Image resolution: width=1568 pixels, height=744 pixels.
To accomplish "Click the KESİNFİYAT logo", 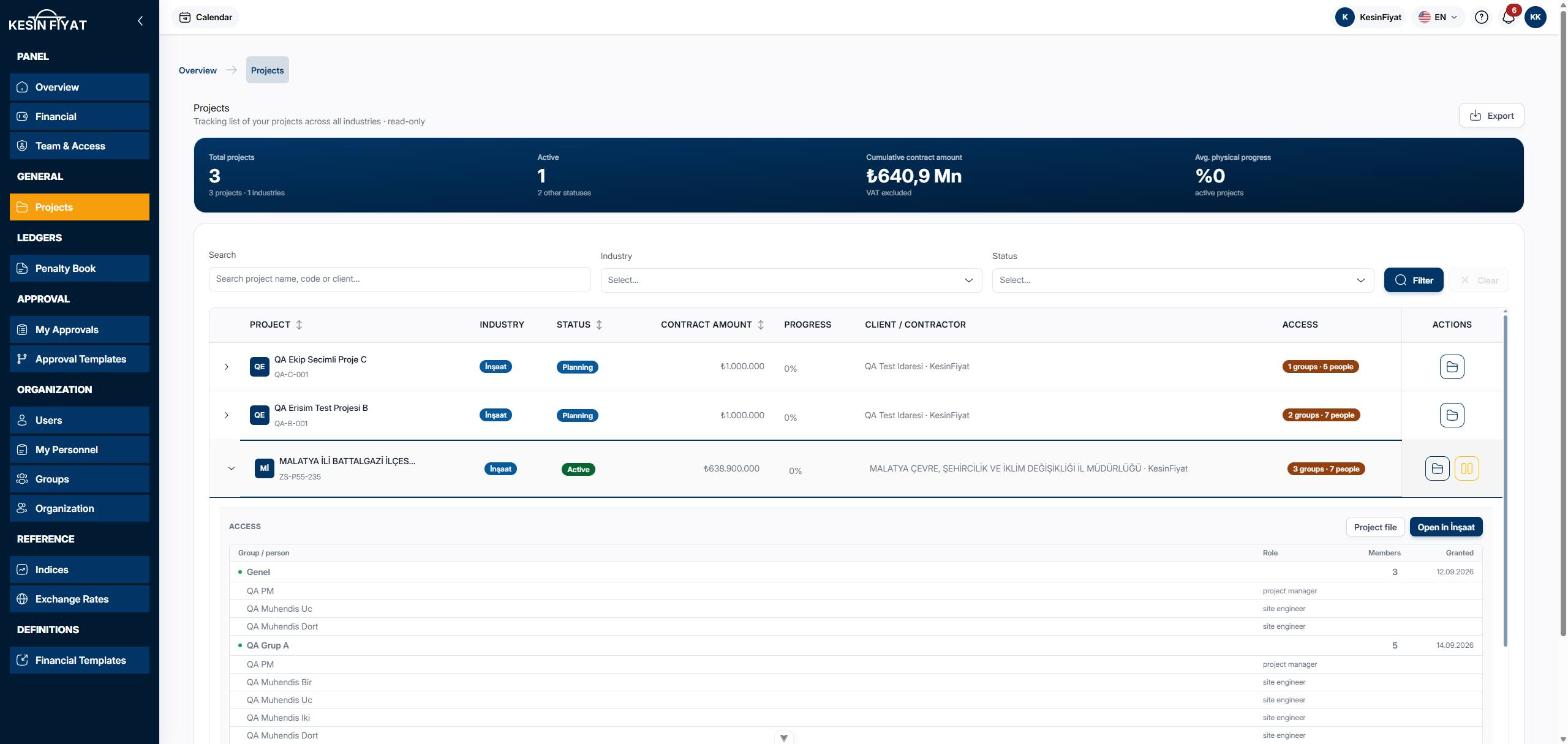I will pyautogui.click(x=48, y=21).
